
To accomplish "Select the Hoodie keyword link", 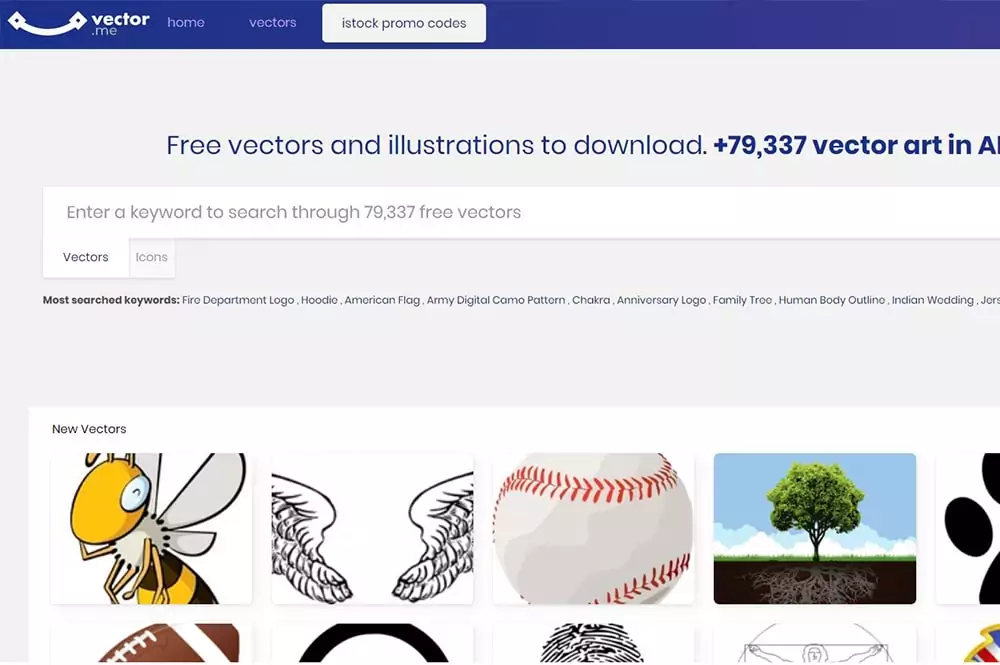I will pos(319,300).
